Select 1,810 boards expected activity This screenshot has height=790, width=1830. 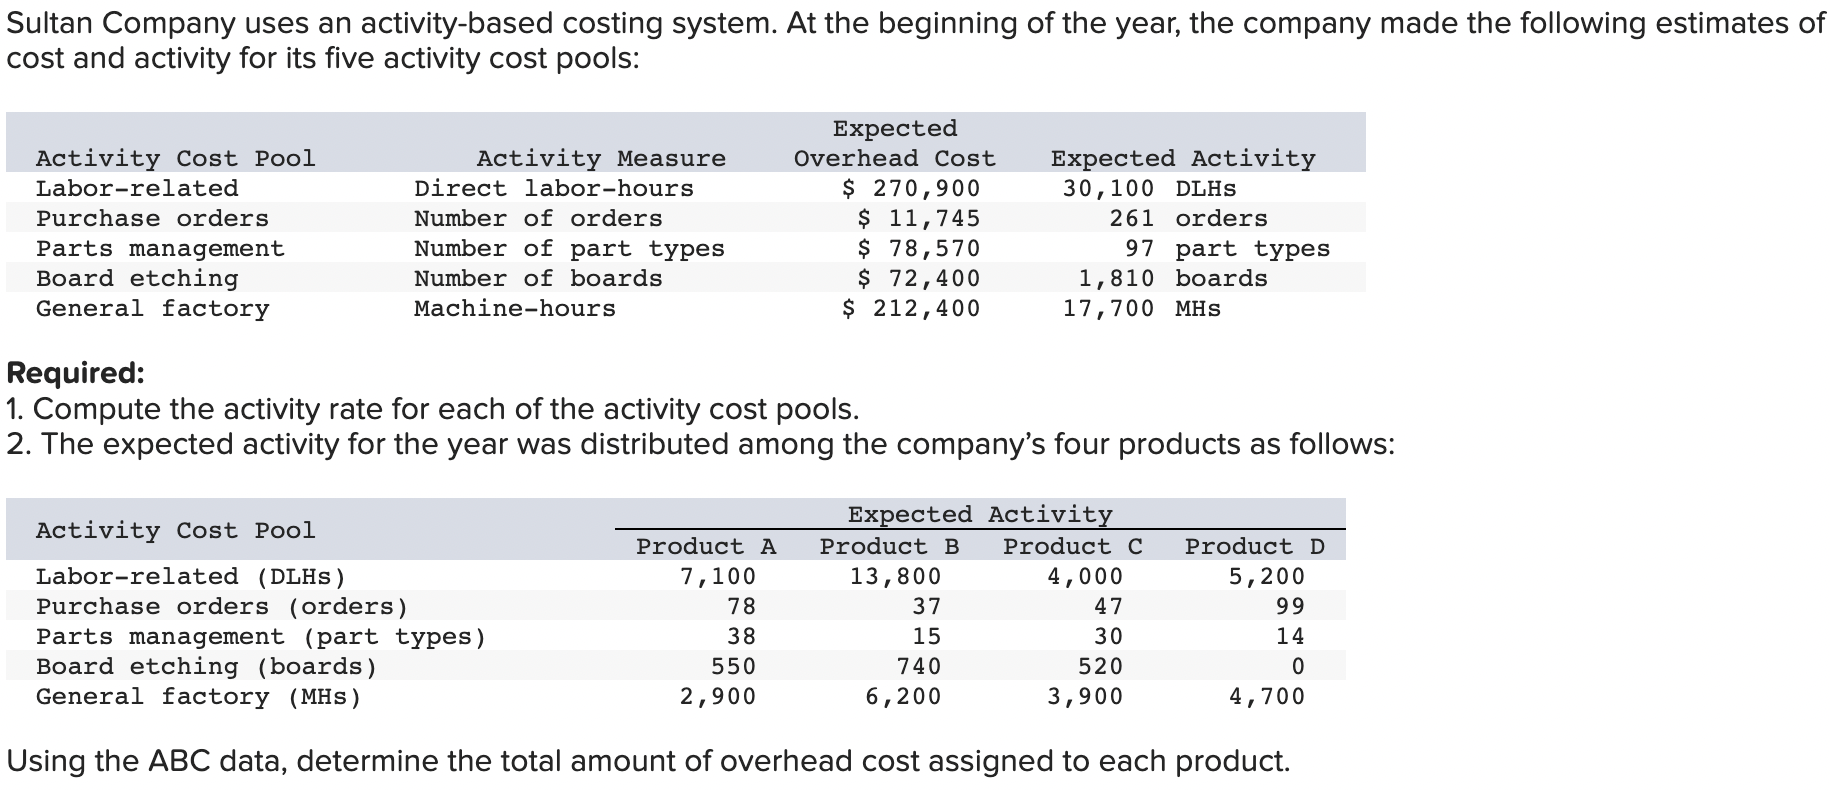(1172, 278)
